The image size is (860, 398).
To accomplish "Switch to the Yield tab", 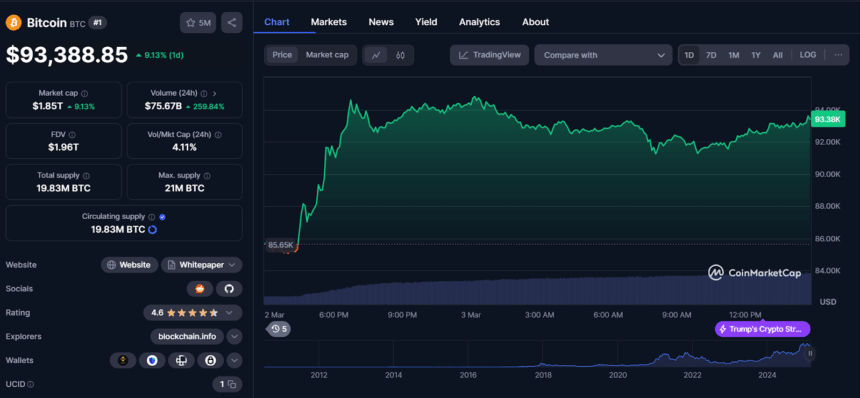I will (426, 22).
